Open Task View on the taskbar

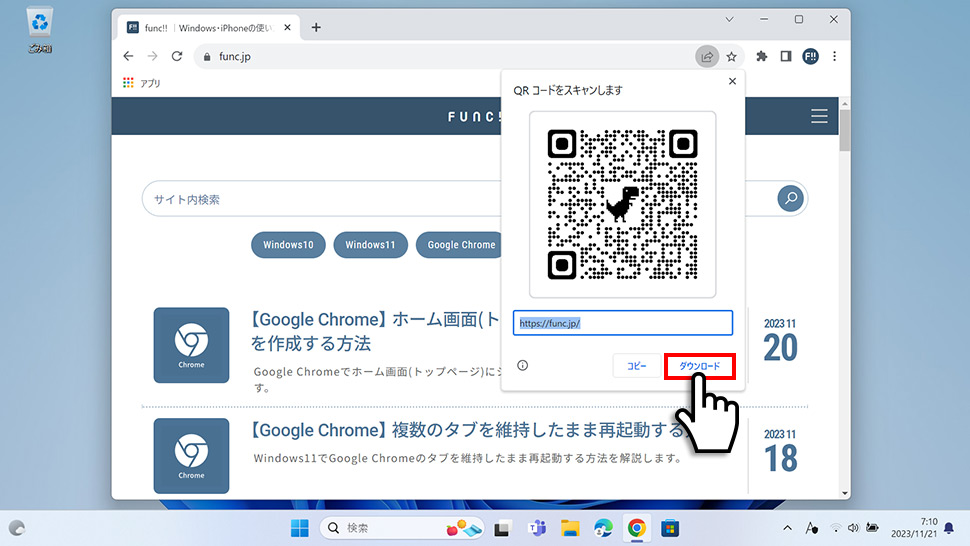pos(502,528)
